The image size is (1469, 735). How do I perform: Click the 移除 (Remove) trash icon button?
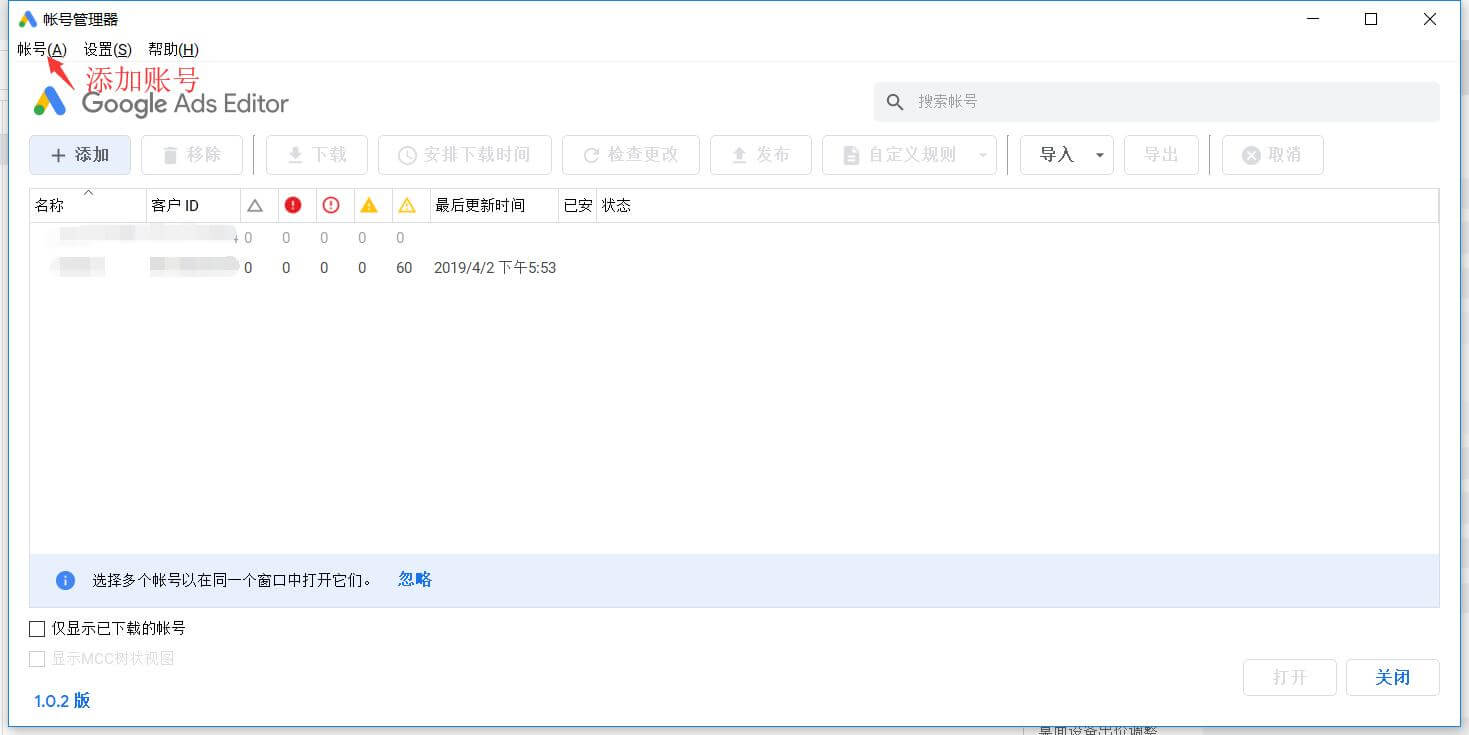click(x=192, y=155)
